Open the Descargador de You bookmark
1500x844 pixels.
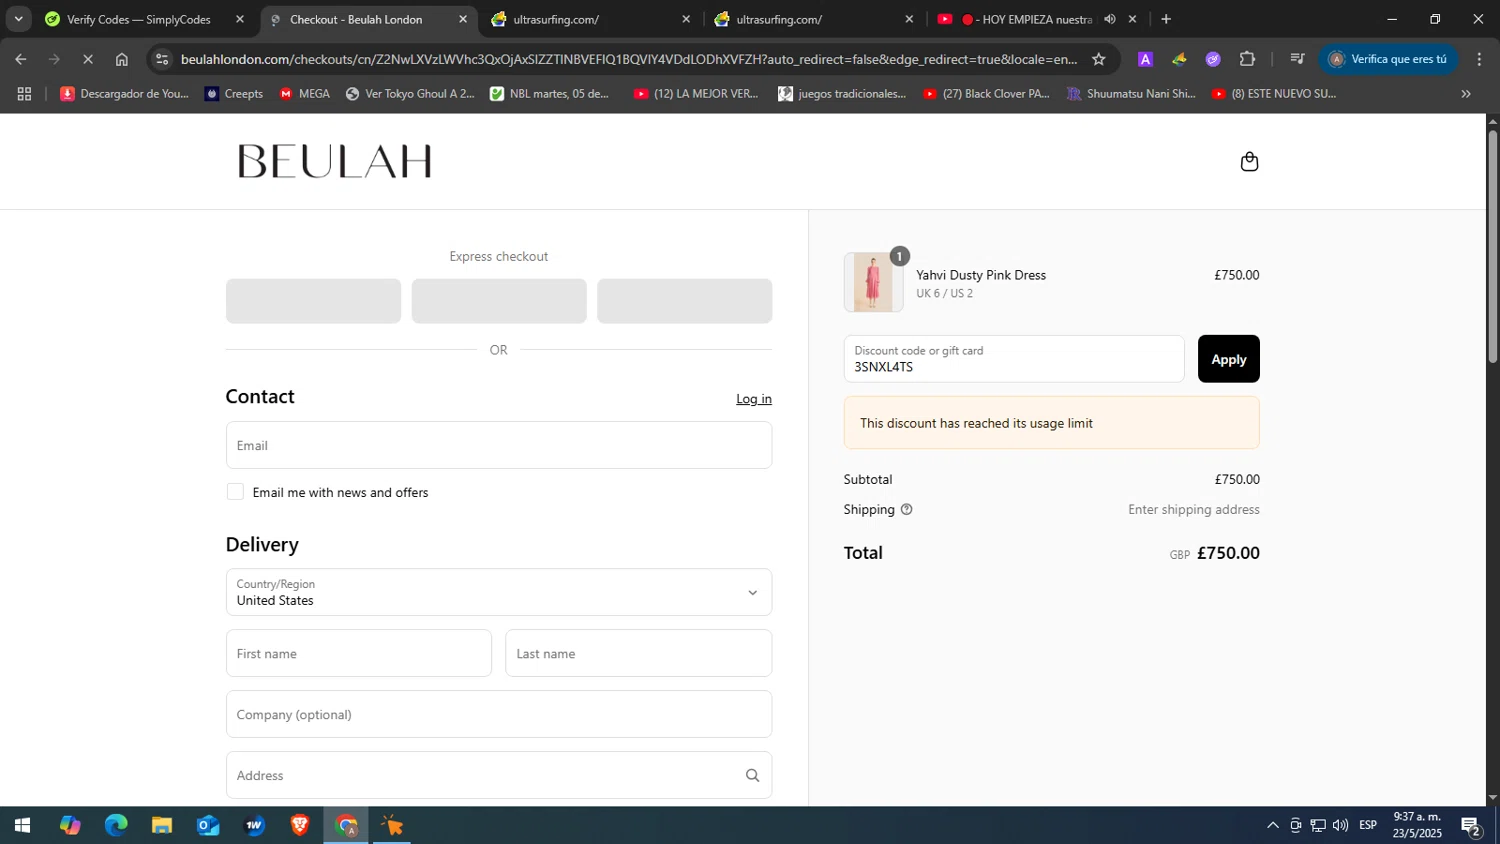[x=124, y=94]
